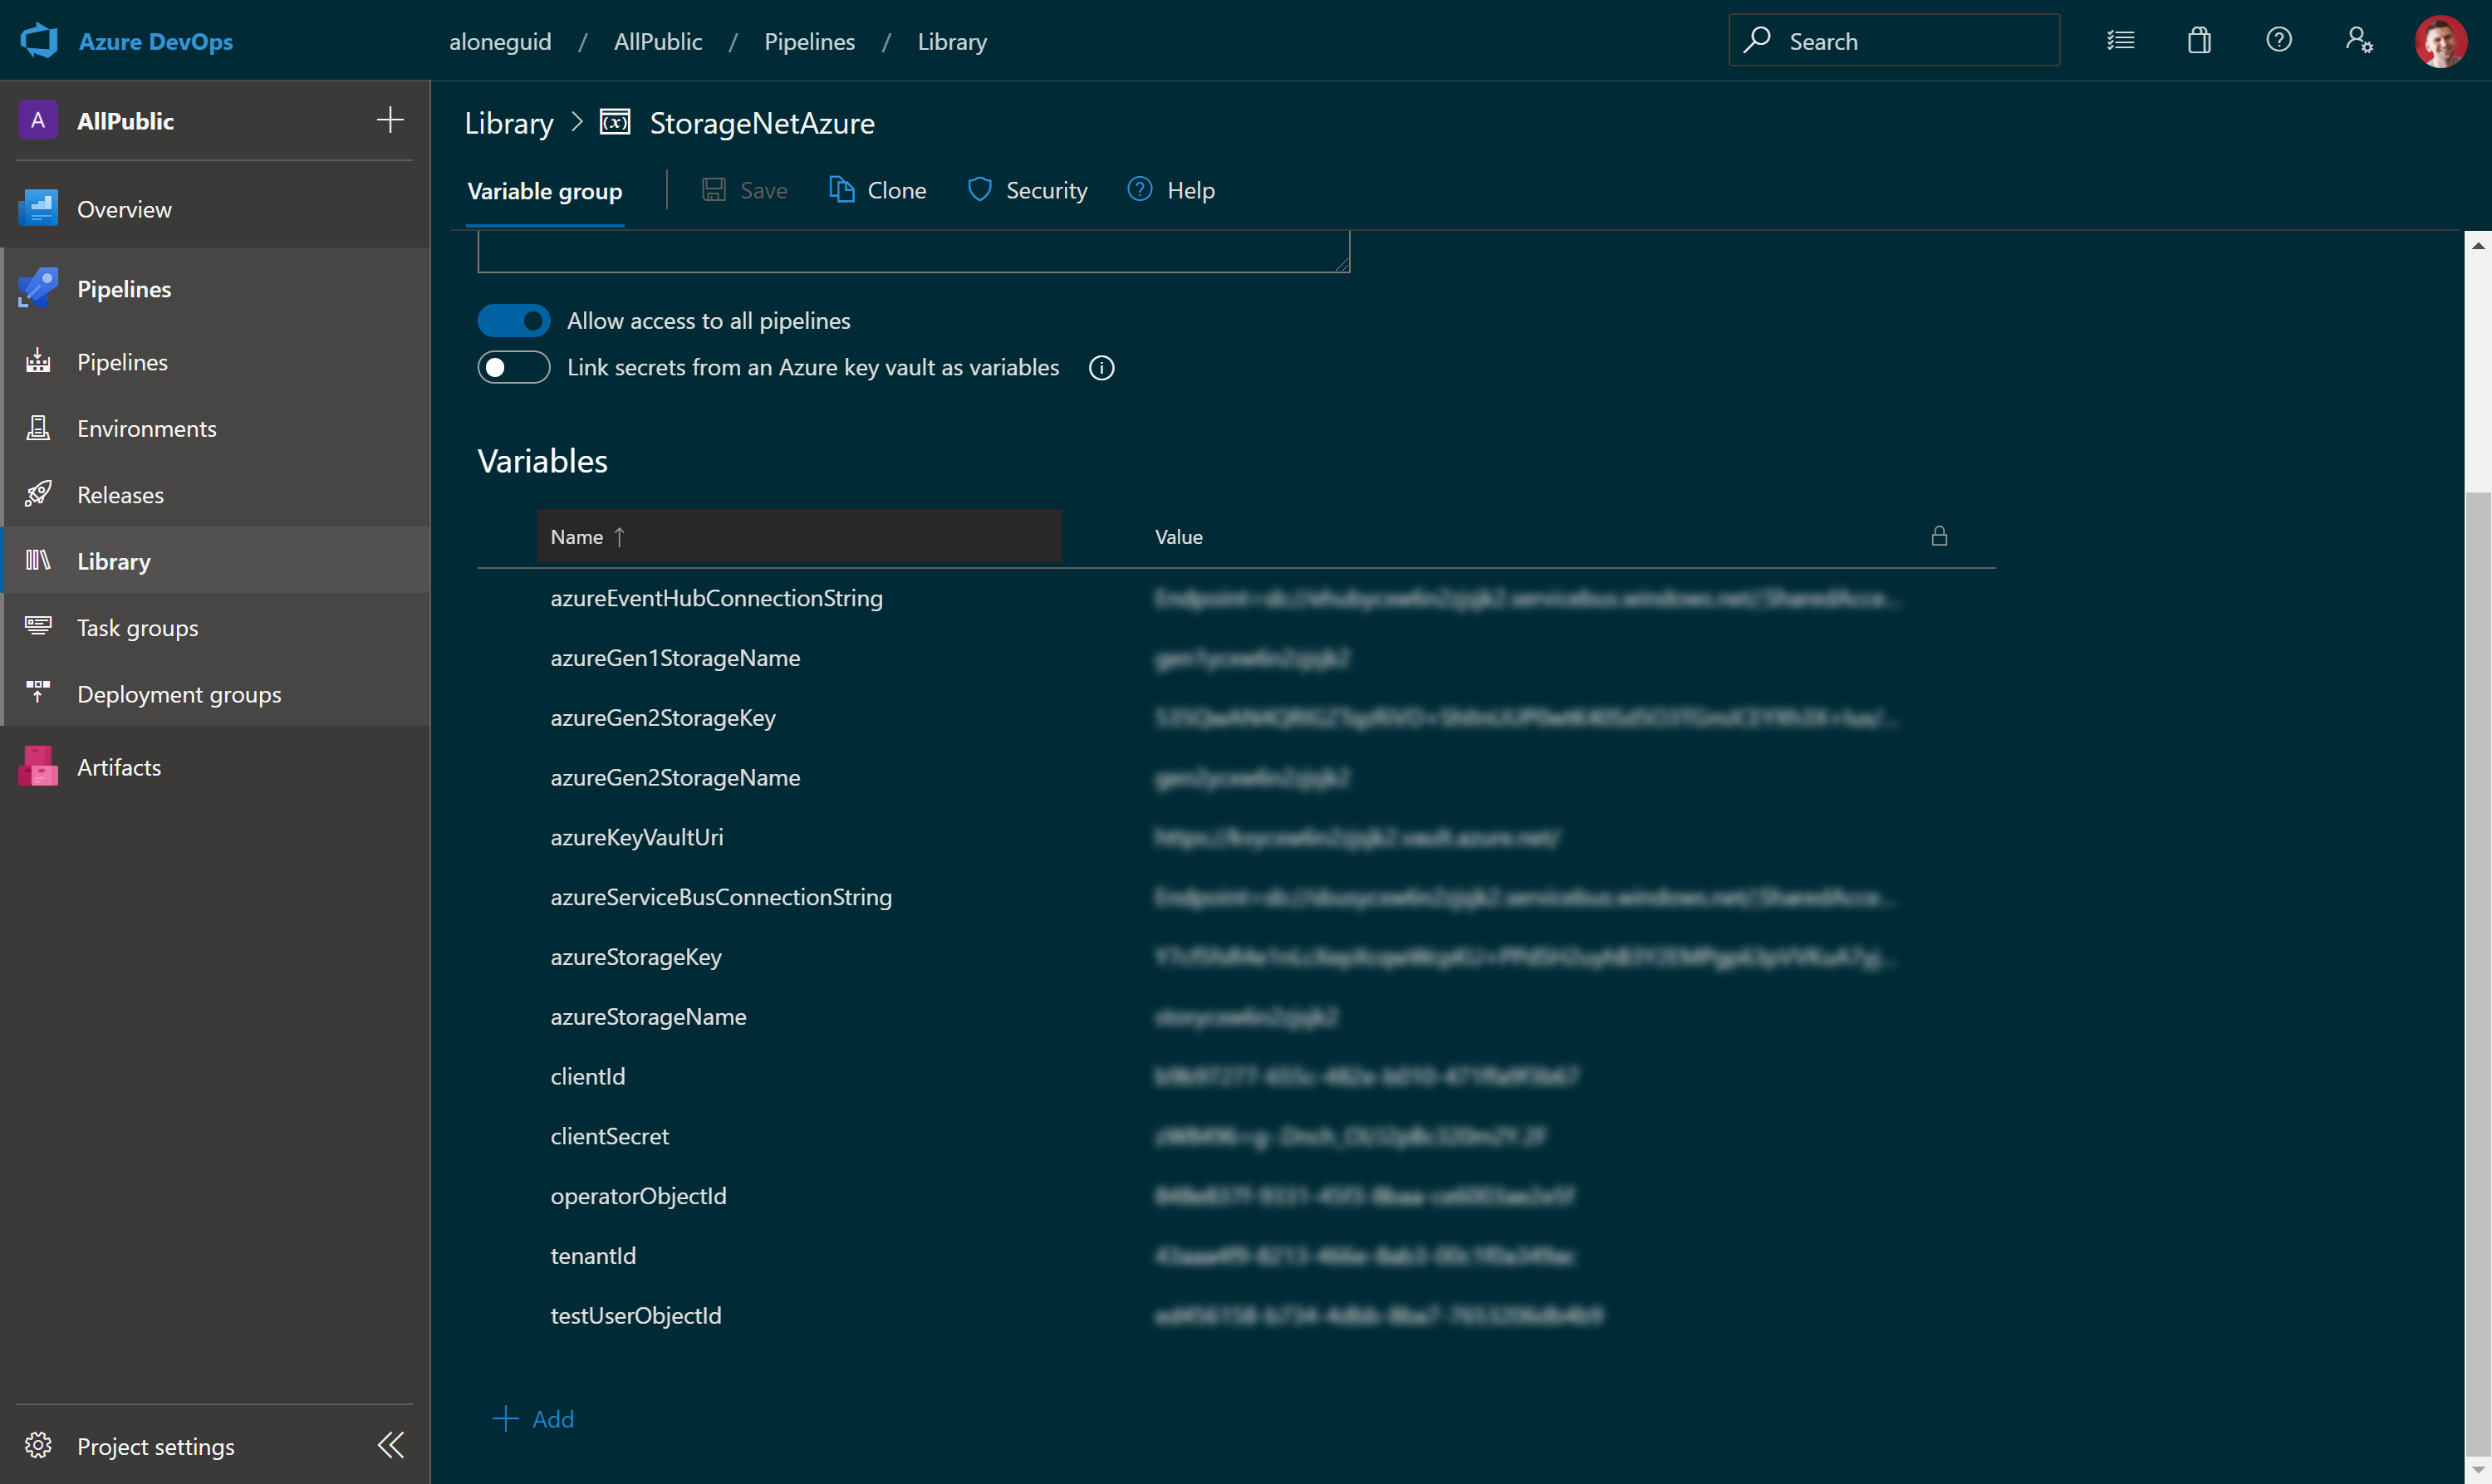This screenshot has width=2492, height=1484.
Task: Toggle Allow access to all pipelines
Action: [514, 321]
